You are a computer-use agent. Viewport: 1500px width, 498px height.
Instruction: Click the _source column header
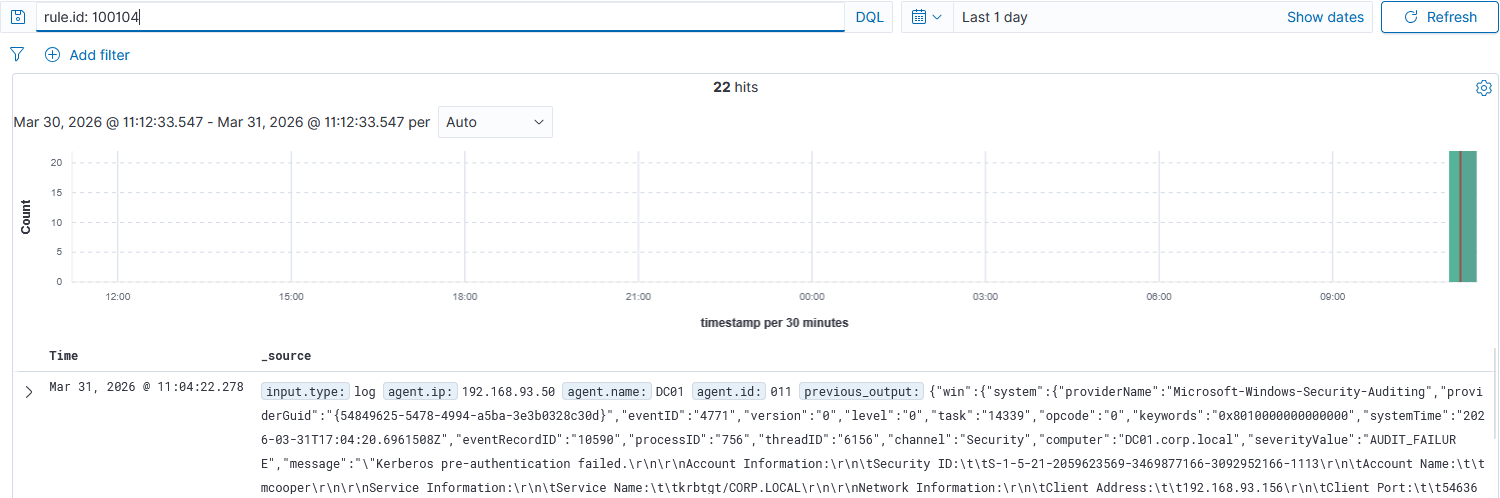(x=286, y=356)
